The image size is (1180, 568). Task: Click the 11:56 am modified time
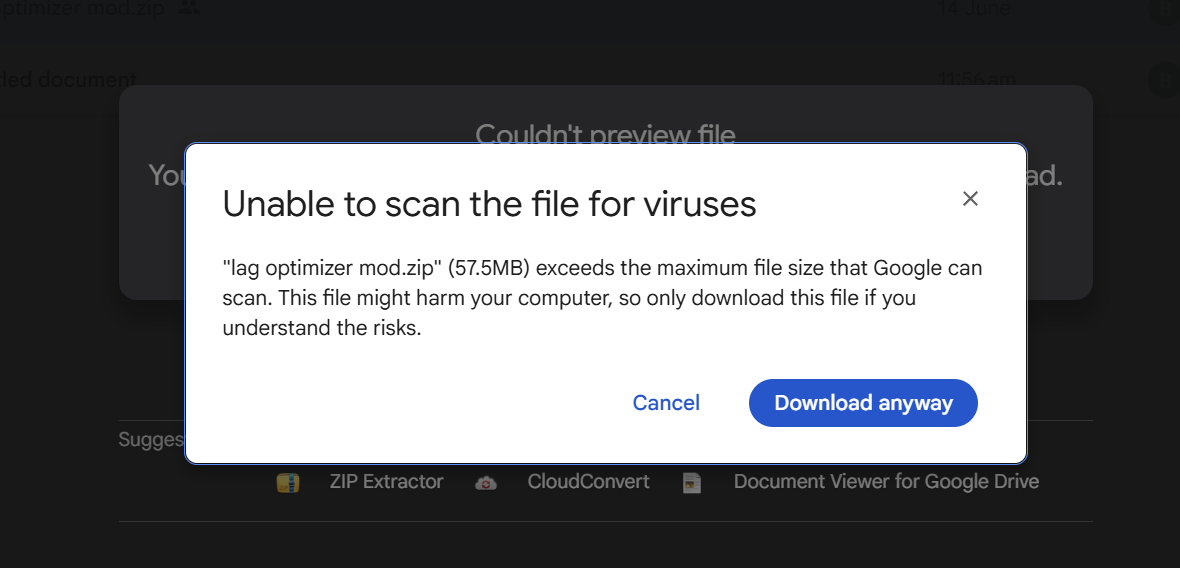tap(977, 78)
